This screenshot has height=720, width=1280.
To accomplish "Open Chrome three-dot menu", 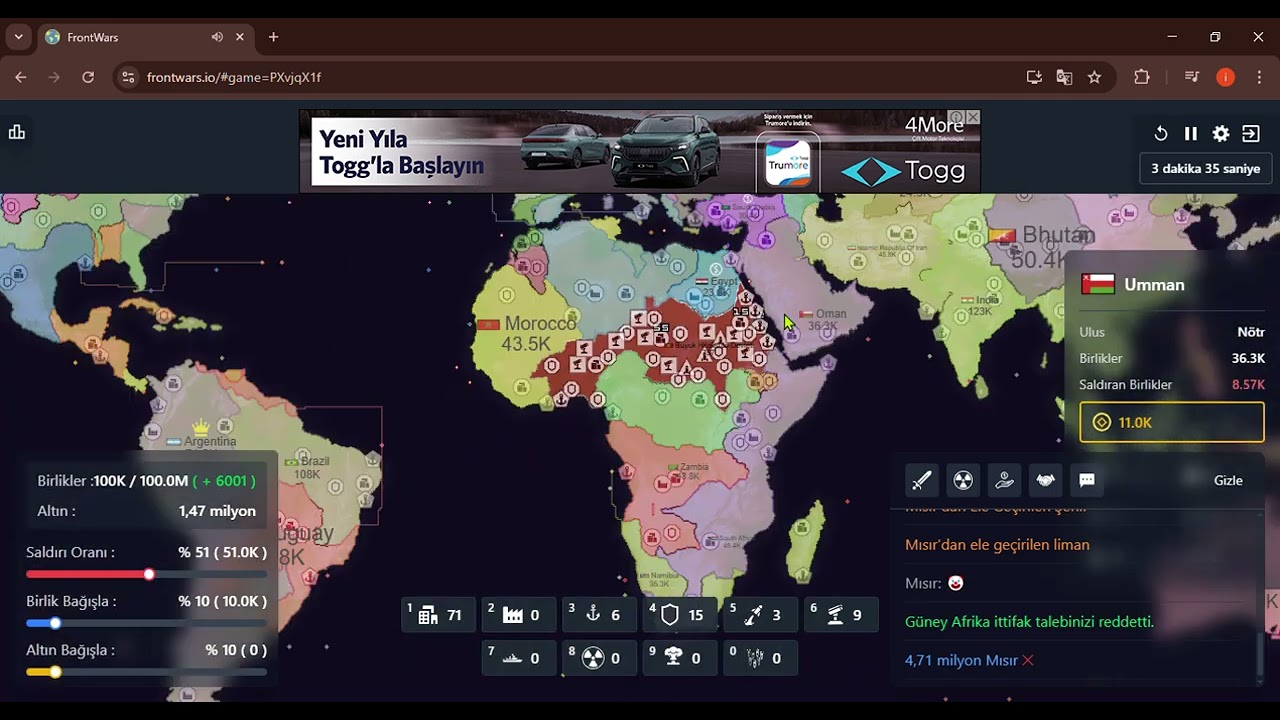I will (1259, 77).
